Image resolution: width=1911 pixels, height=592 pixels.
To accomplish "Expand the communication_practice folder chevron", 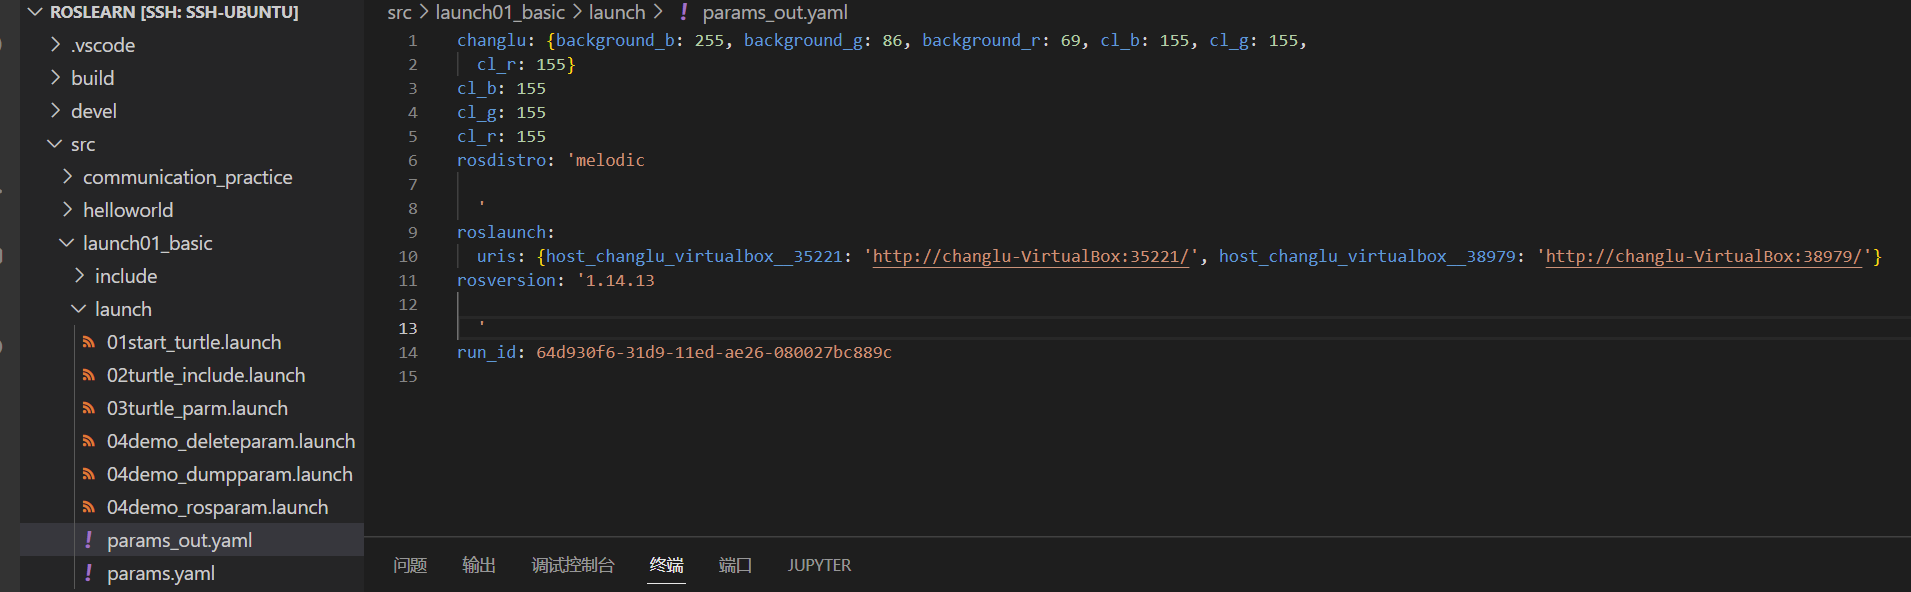I will (x=67, y=177).
